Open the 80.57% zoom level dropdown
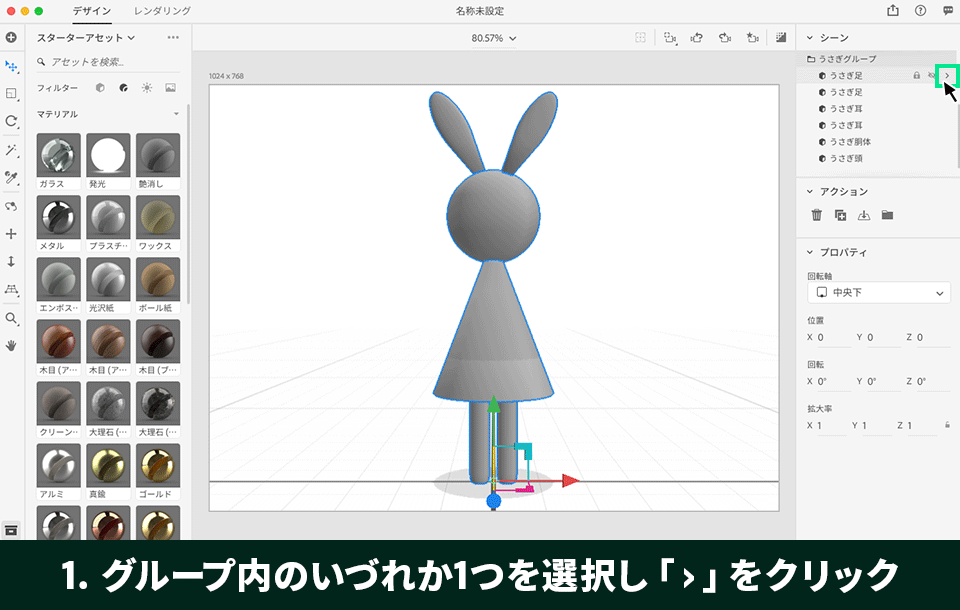Image resolution: width=960 pixels, height=610 pixels. click(492, 36)
